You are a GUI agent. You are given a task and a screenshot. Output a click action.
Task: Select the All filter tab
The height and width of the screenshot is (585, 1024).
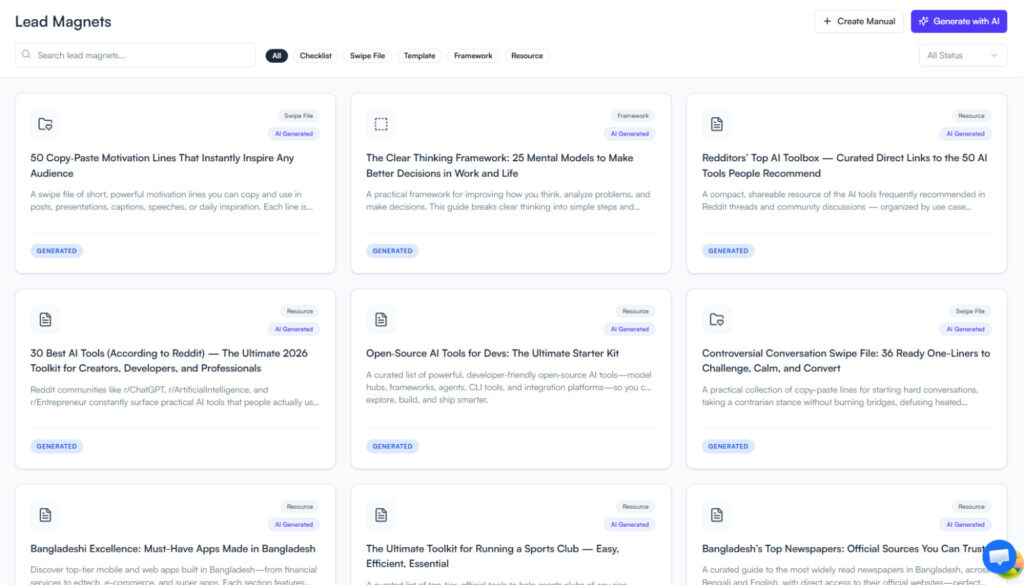(277, 56)
